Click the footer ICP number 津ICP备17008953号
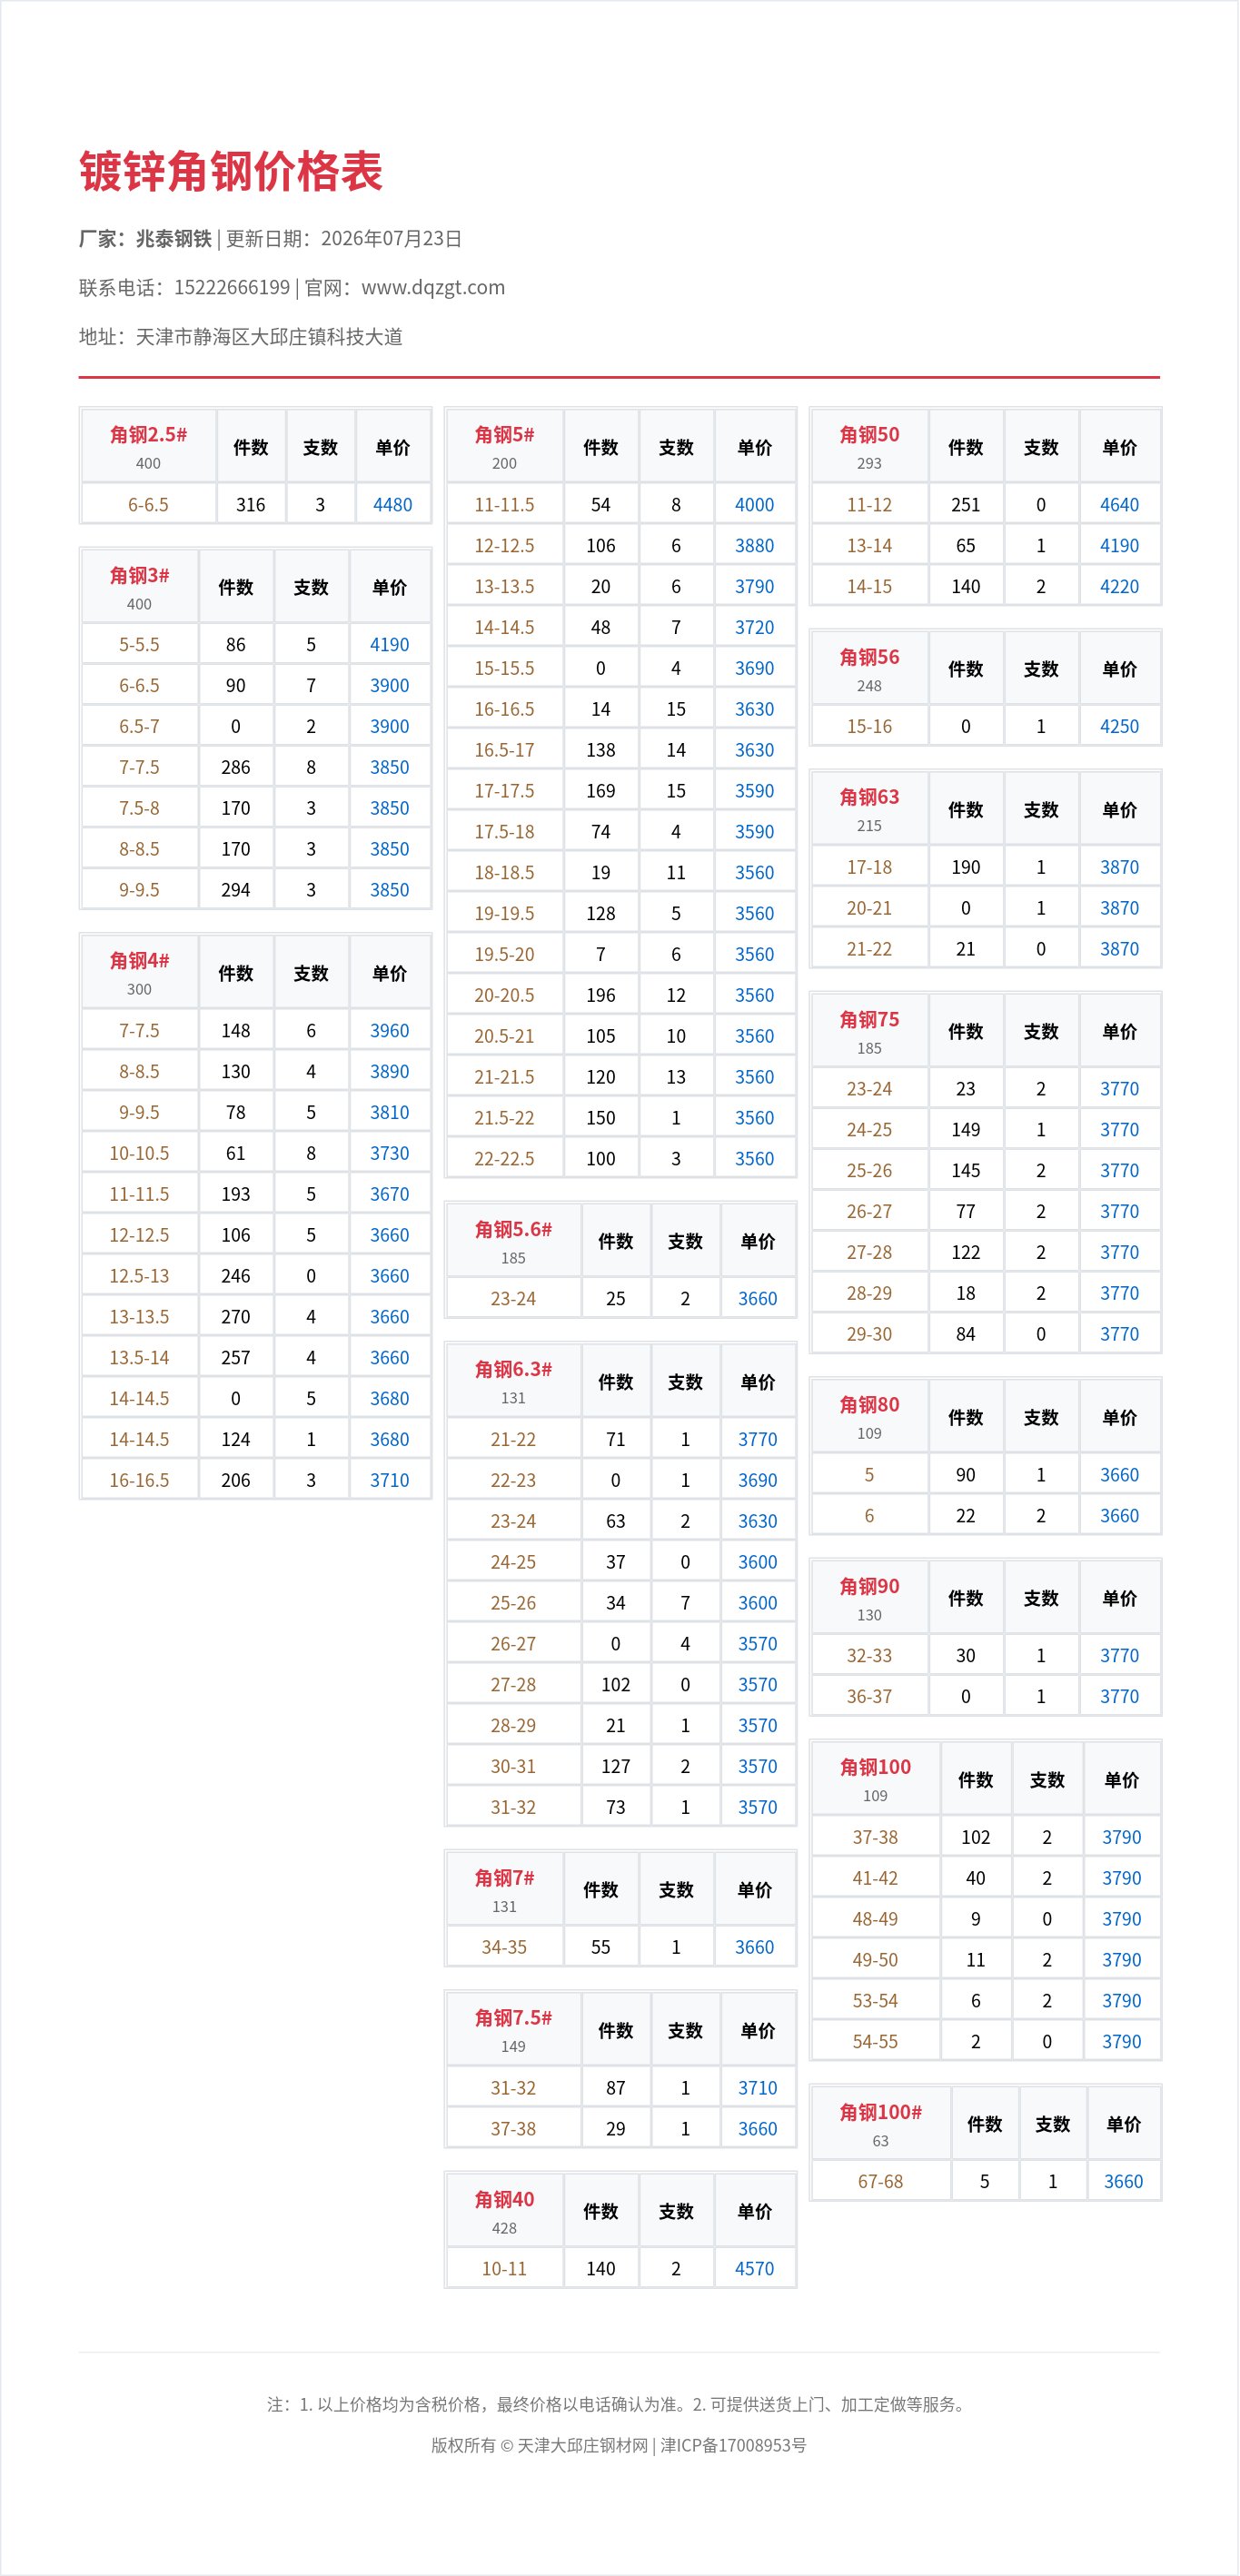The image size is (1240, 2576). click(x=733, y=2445)
